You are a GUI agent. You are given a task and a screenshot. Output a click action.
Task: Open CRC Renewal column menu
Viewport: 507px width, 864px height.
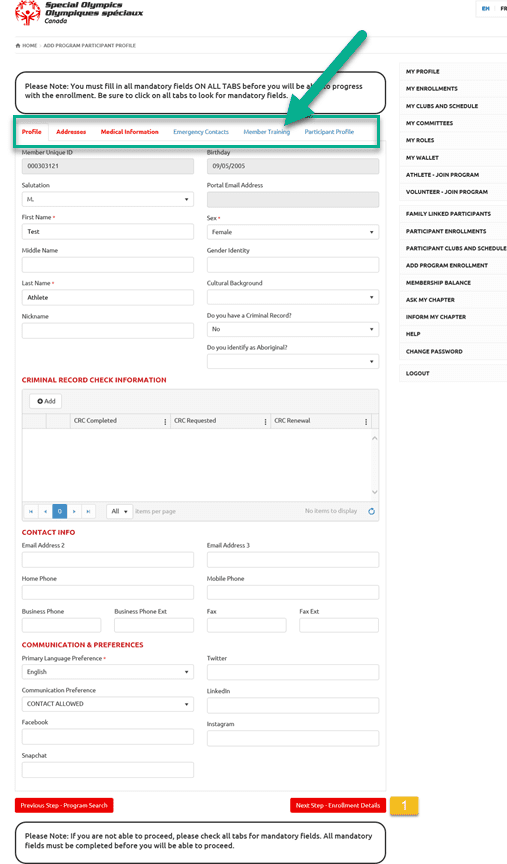coord(366,421)
